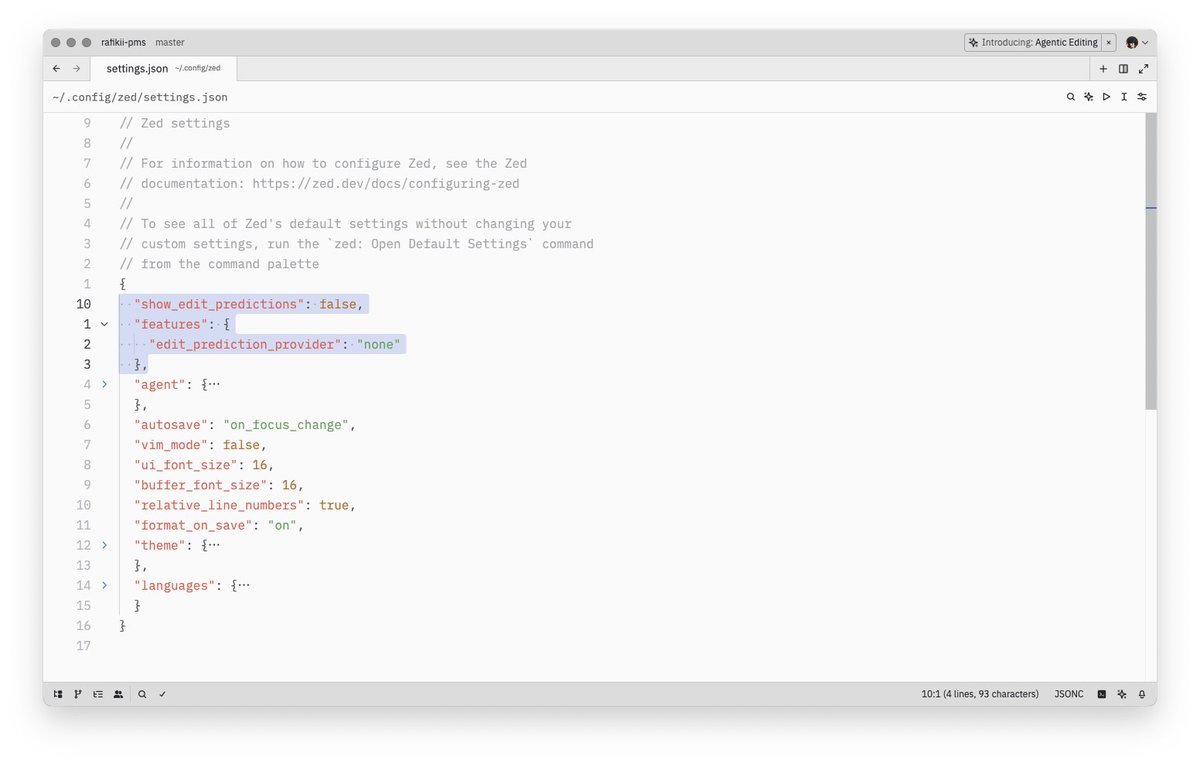The width and height of the screenshot is (1200, 763).
Task: Click the macOS green fullscreen window button
Action: click(x=87, y=43)
